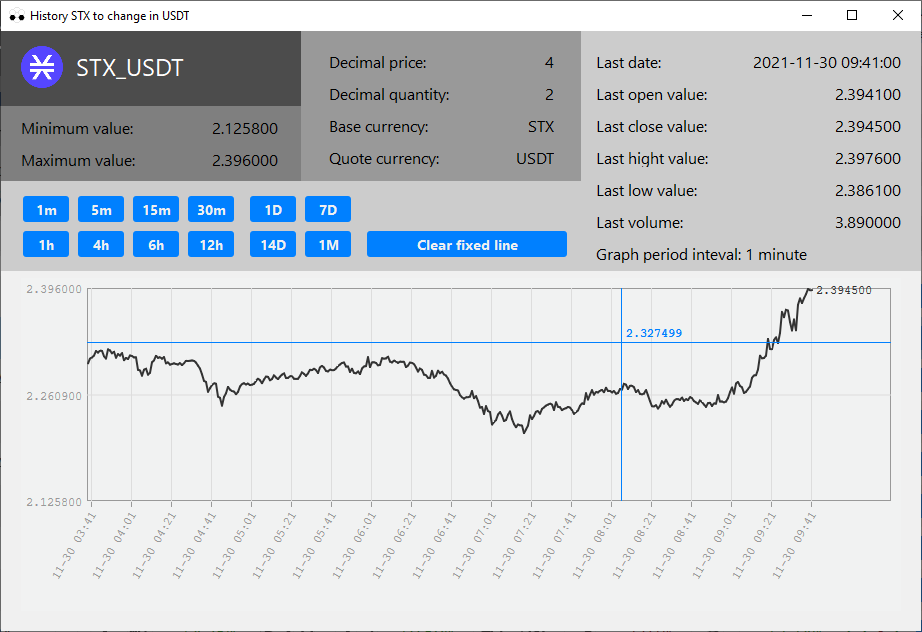The width and height of the screenshot is (922, 632).
Task: Click x-axis label 11-30 07:21
Action: coord(514,545)
